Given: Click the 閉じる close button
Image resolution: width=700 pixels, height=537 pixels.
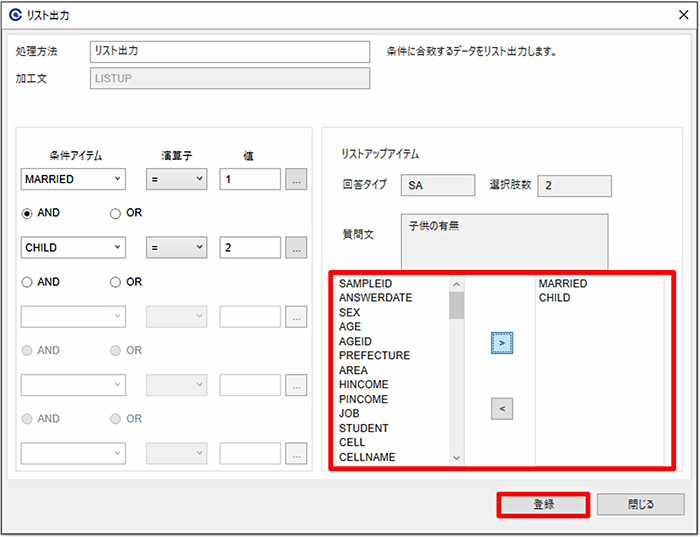Looking at the screenshot, I should click(641, 504).
